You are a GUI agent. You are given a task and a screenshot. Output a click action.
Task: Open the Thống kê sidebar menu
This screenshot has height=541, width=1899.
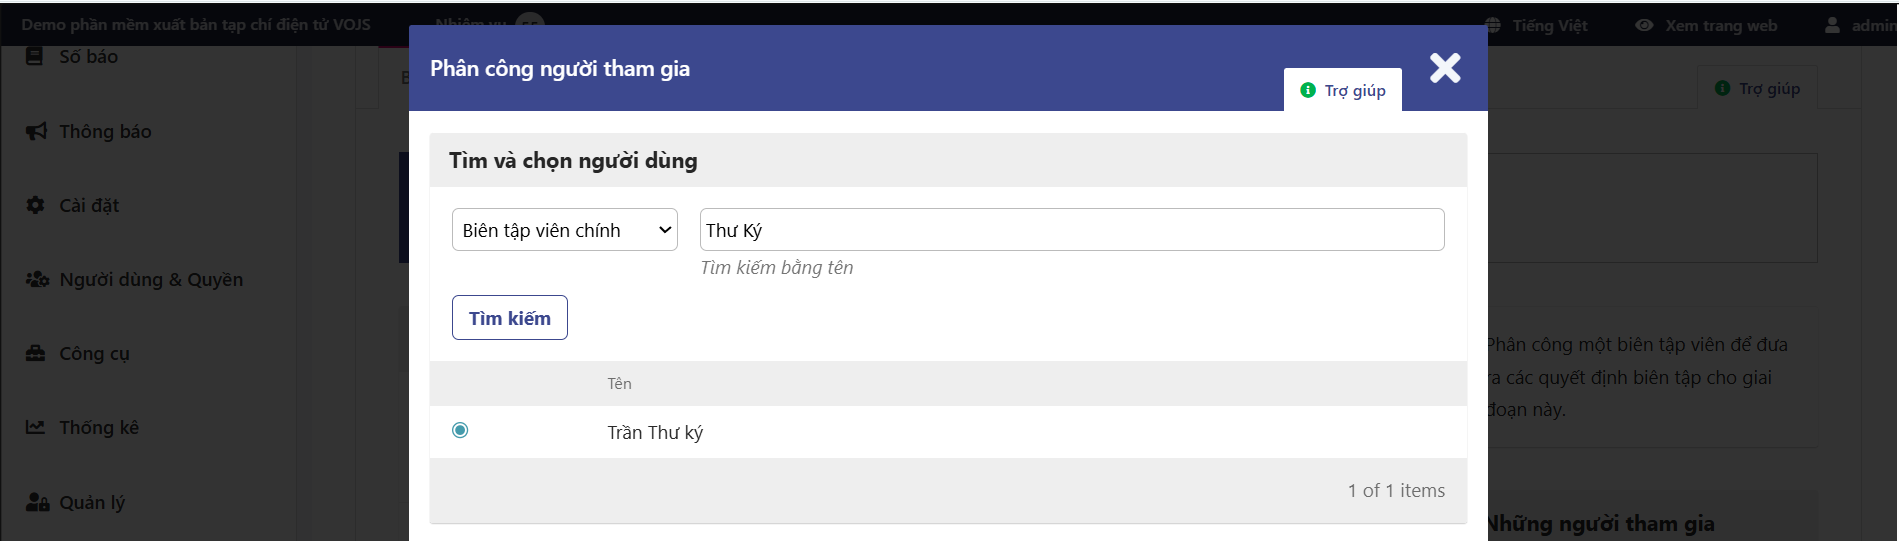tap(99, 427)
